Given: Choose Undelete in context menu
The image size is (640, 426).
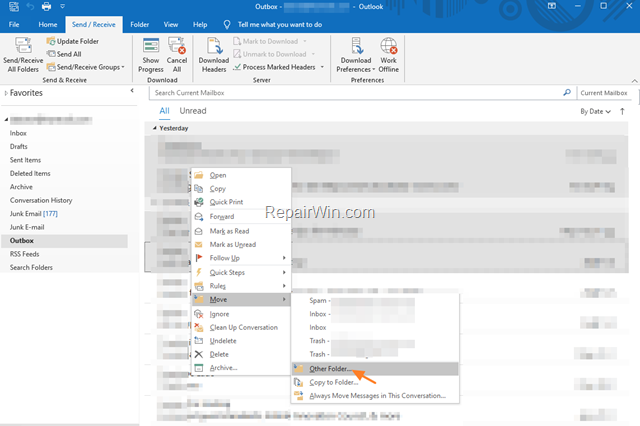Looking at the screenshot, I should tap(241, 341).
